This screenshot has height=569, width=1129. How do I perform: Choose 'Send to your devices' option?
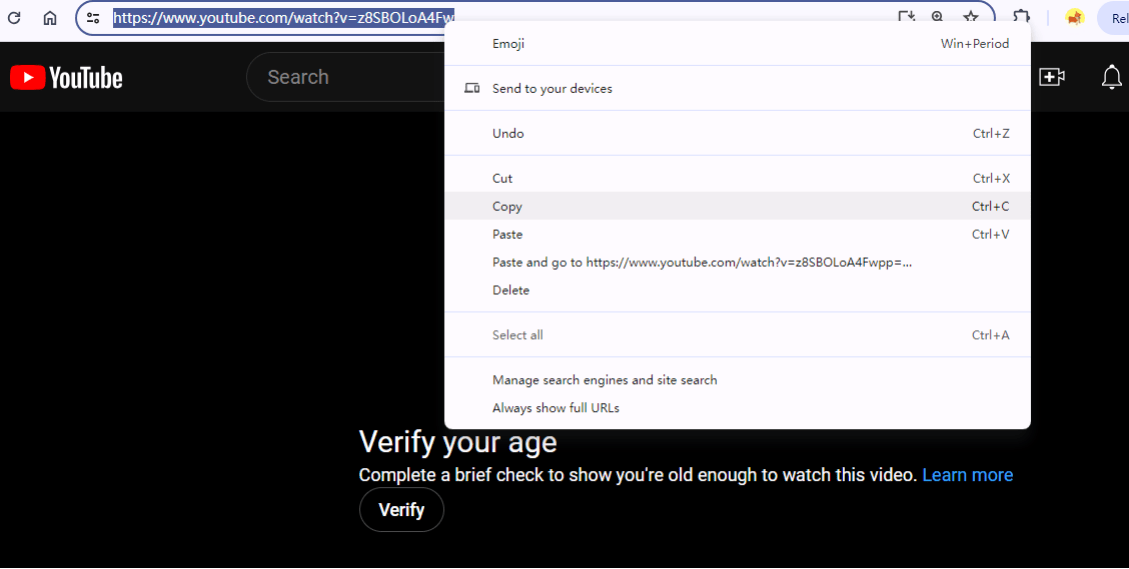552,89
